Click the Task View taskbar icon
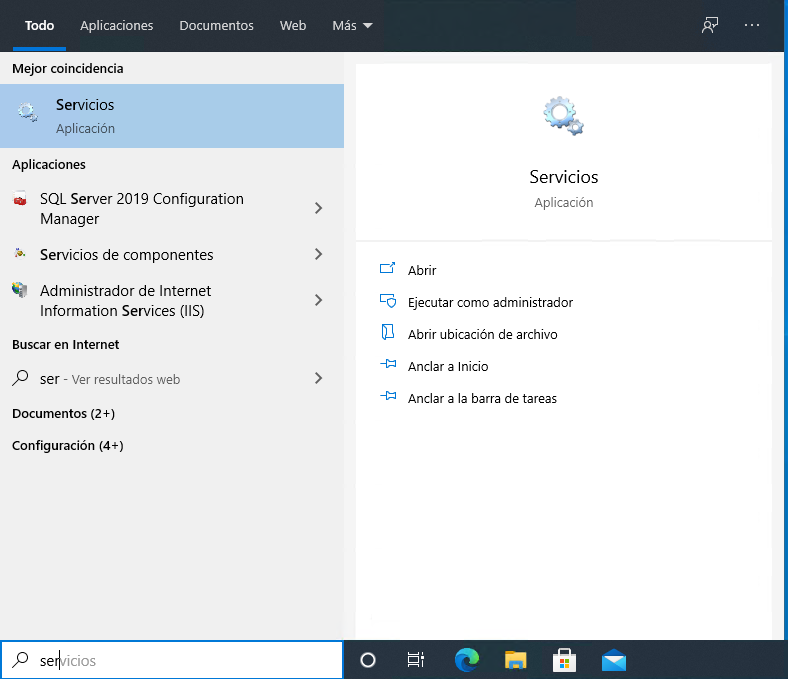This screenshot has width=788, height=679. pos(416,660)
